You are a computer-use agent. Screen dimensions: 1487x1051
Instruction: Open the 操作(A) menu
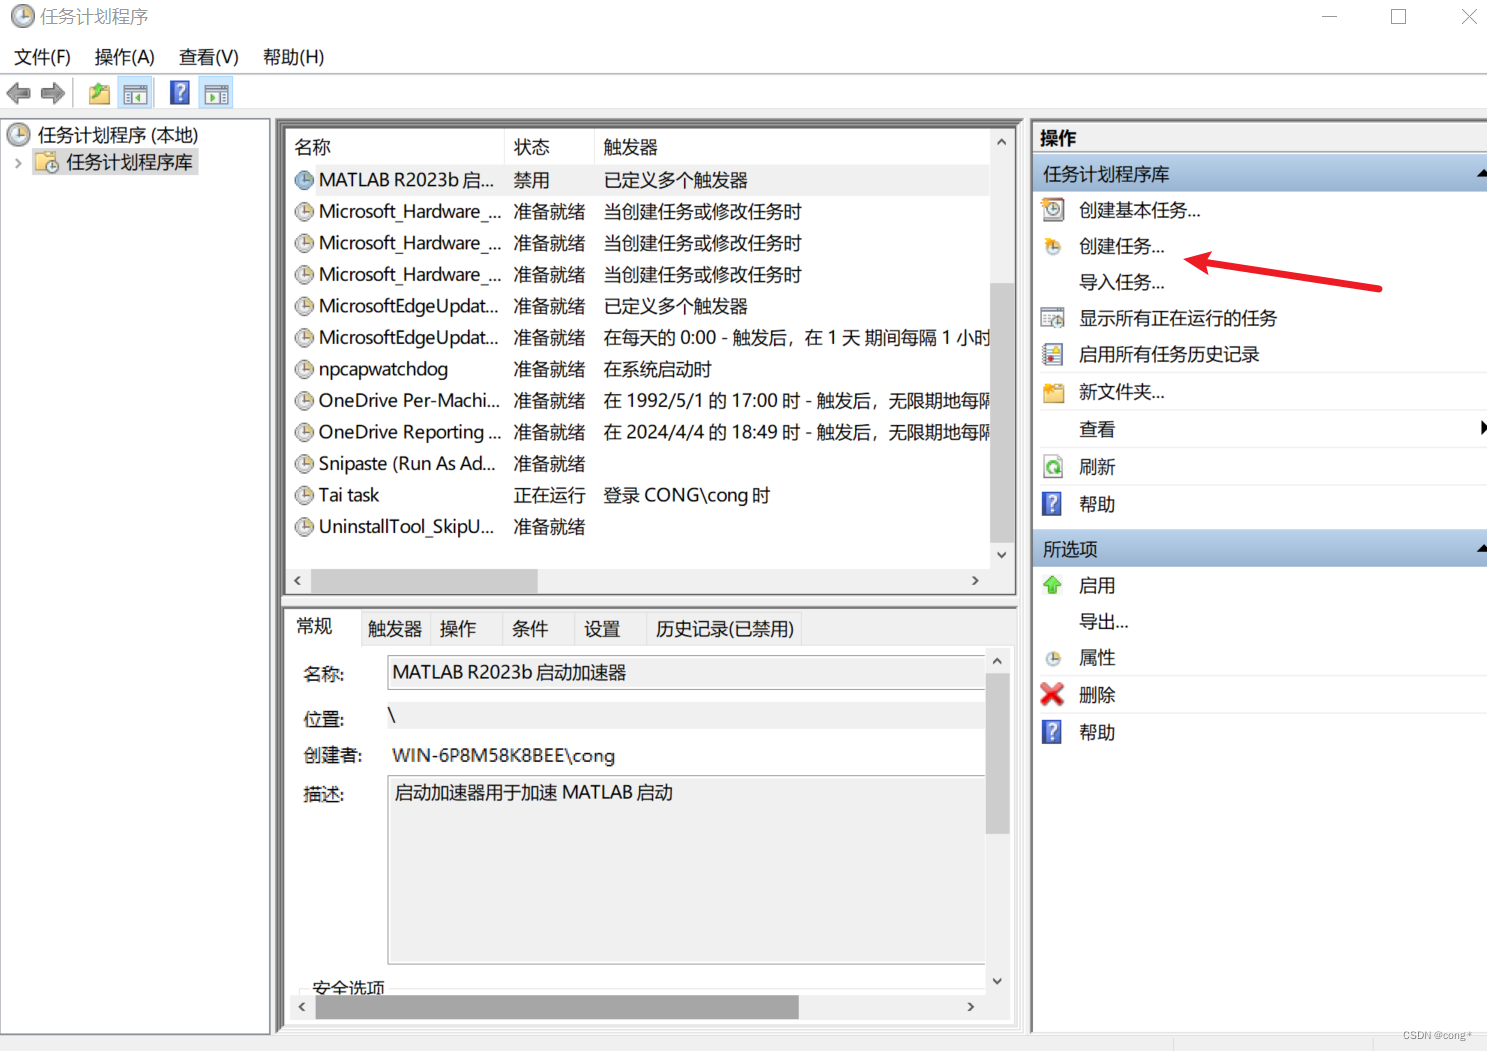(124, 57)
